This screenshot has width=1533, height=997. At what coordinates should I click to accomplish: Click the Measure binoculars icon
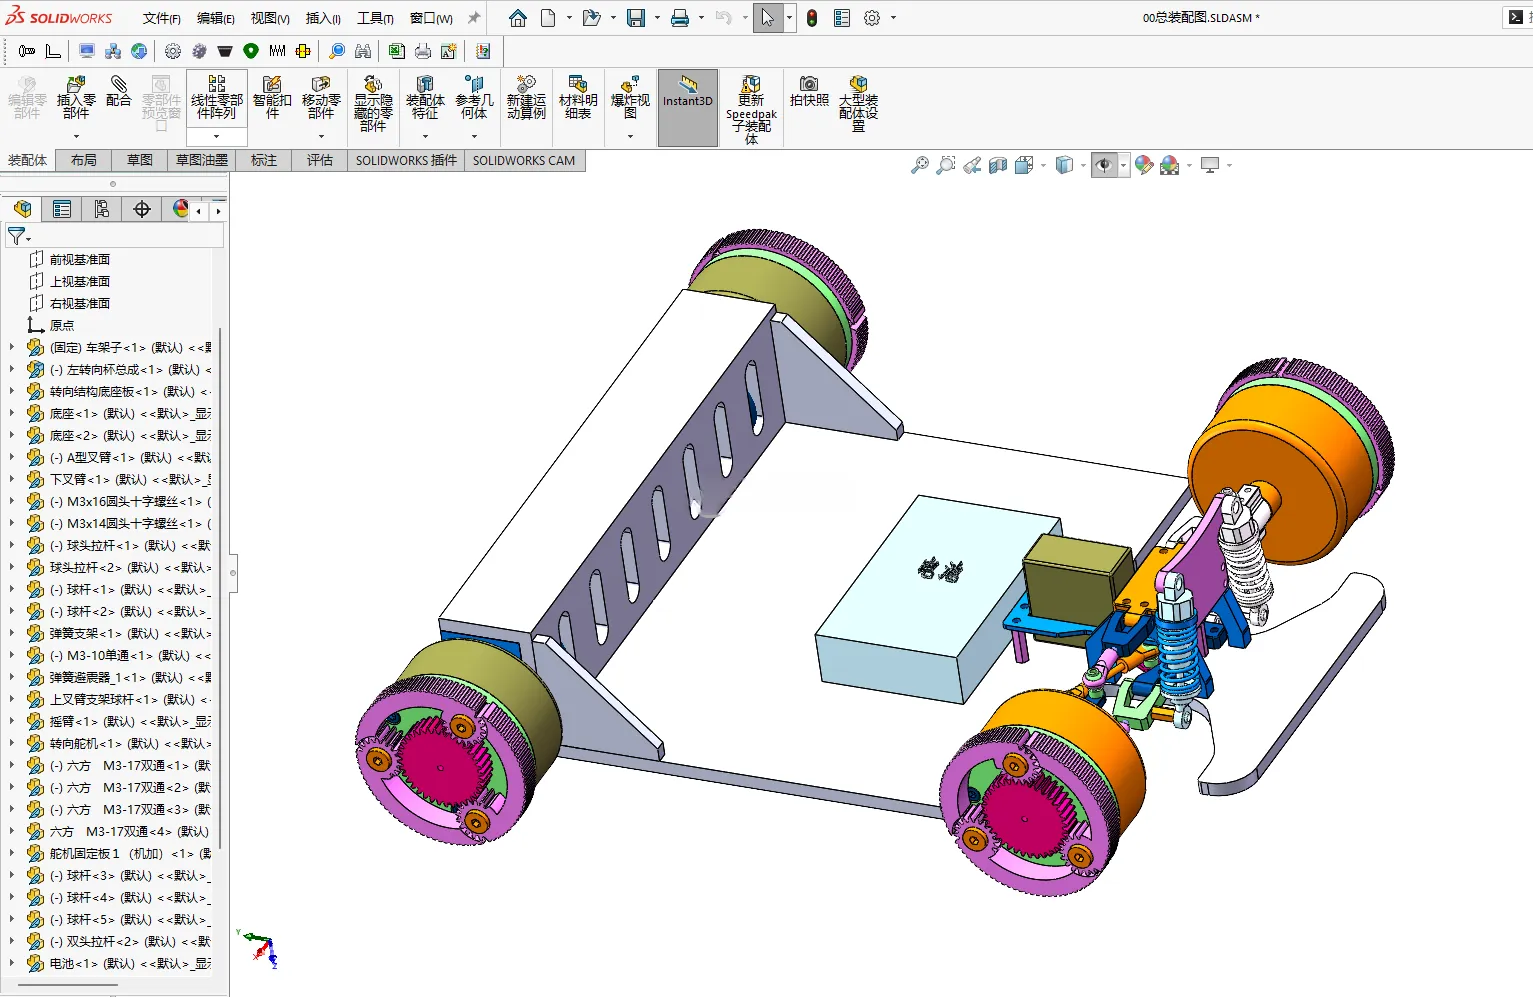coord(363,51)
